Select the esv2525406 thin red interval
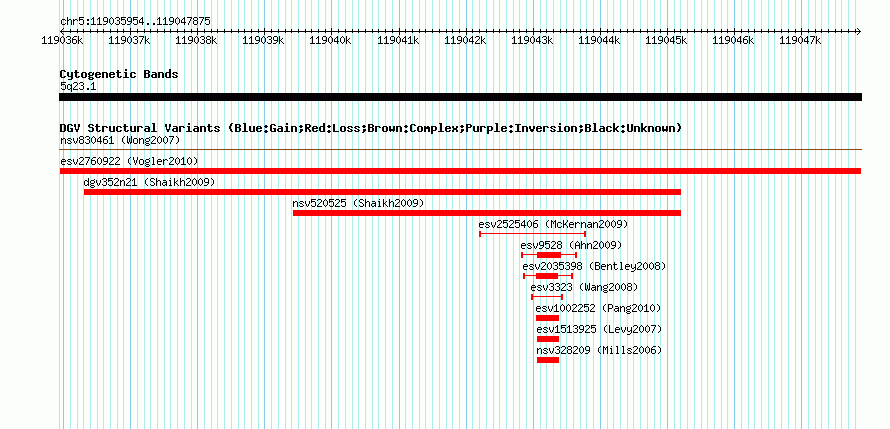The width and height of the screenshot is (890, 429). pyautogui.click(x=532, y=233)
